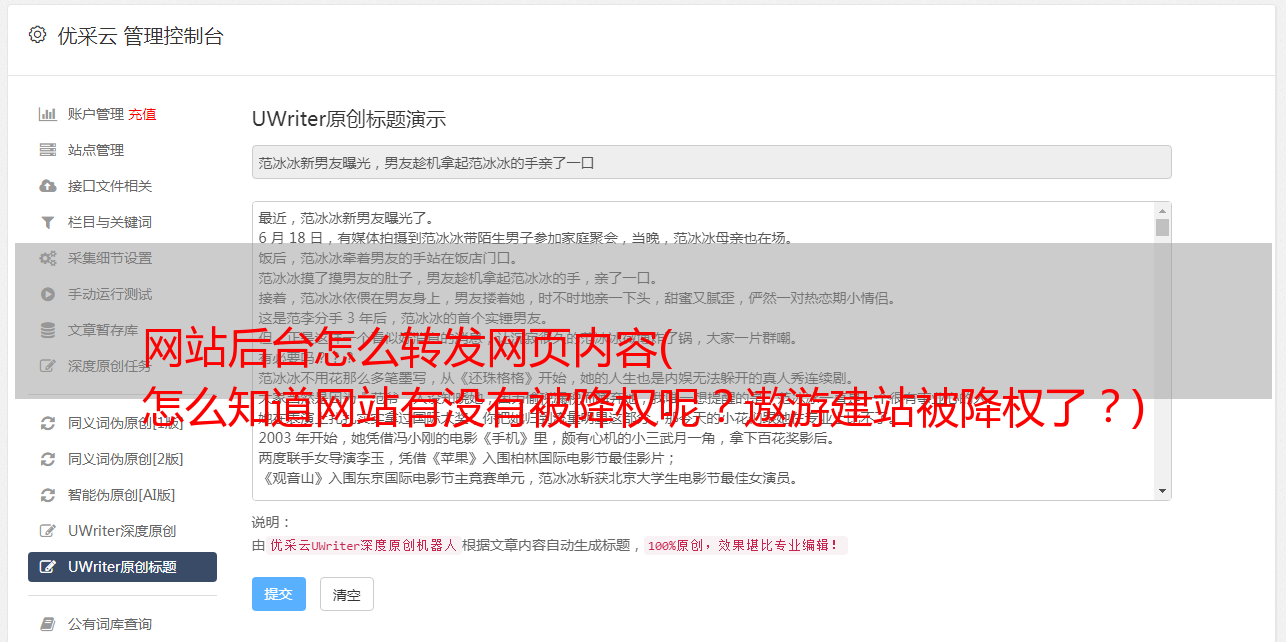Click the 接口文件相关 cloud upload icon
Image resolution: width=1286 pixels, height=642 pixels.
(47, 186)
